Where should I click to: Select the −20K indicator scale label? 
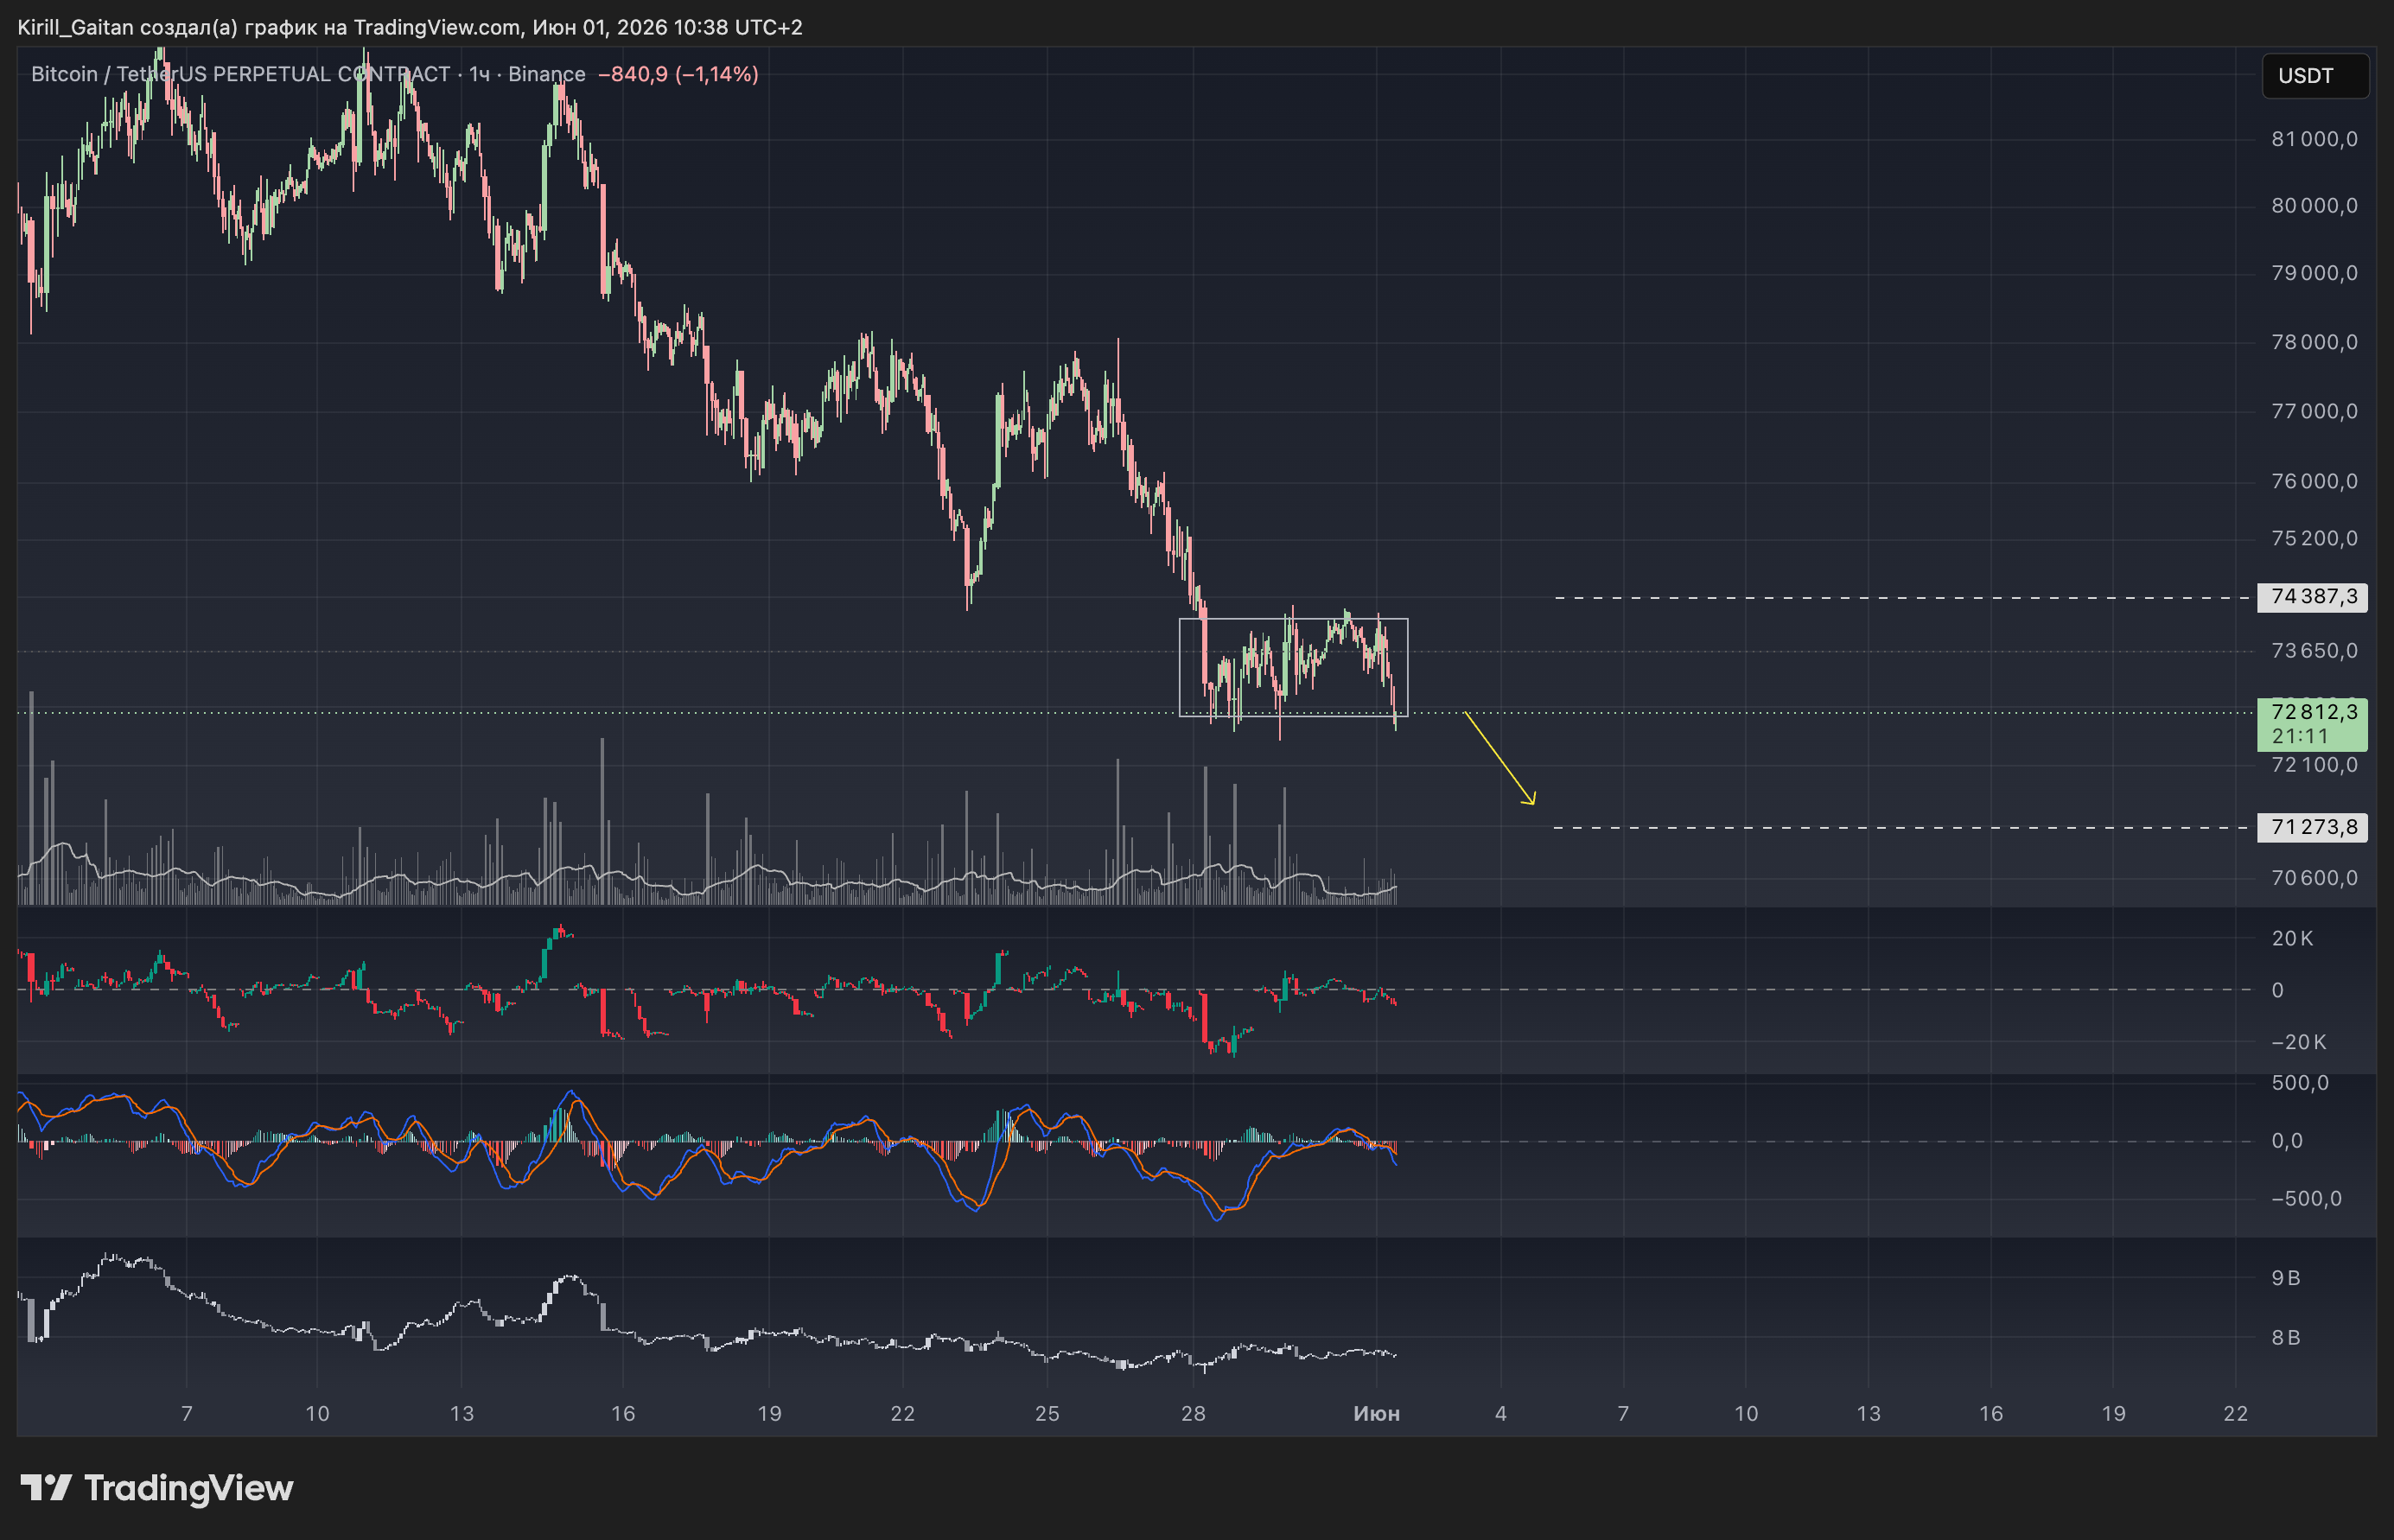coord(2298,1042)
